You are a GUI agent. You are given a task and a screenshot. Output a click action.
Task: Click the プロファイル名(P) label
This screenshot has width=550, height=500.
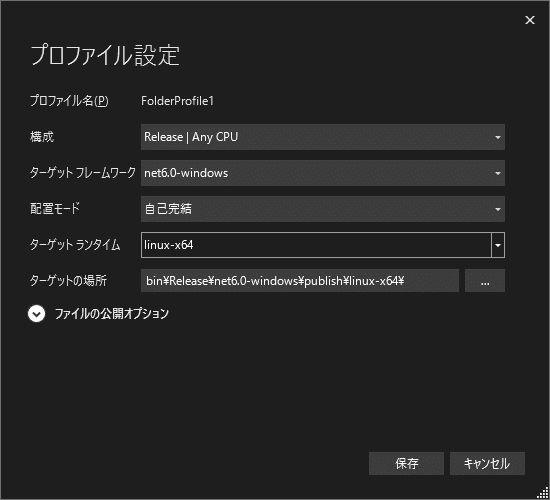69,101
